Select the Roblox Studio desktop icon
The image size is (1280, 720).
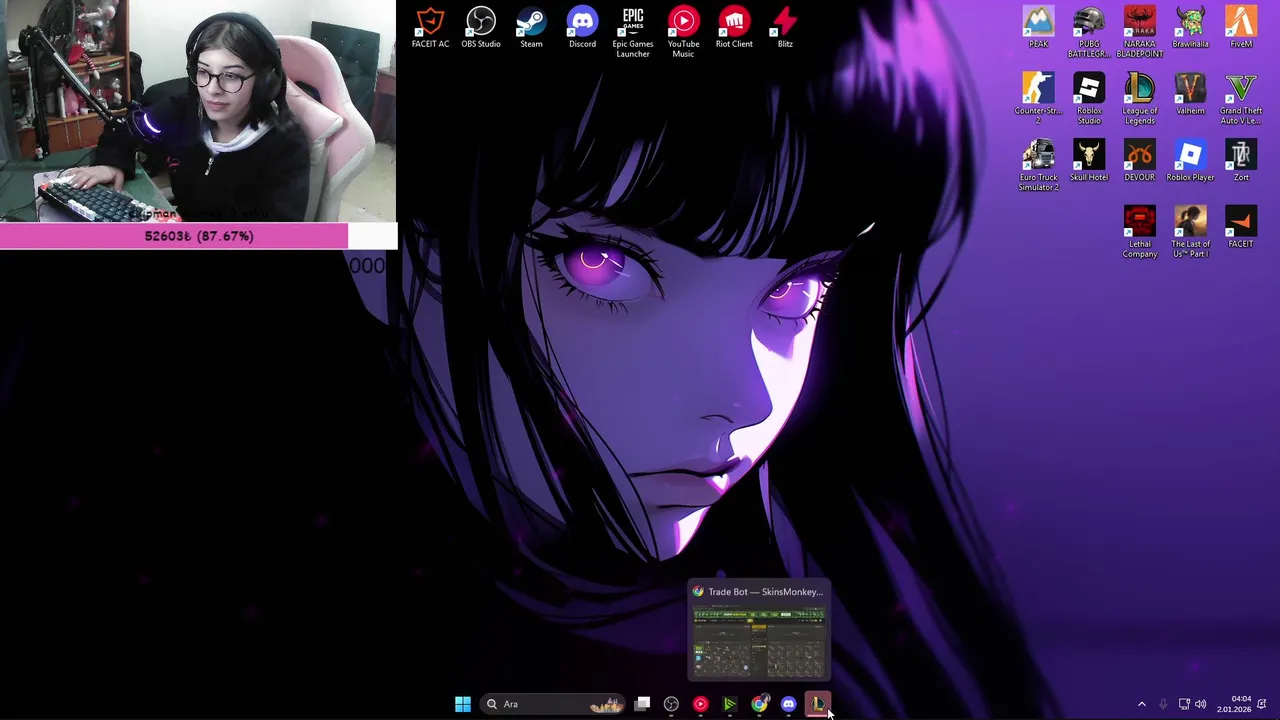1089,98
